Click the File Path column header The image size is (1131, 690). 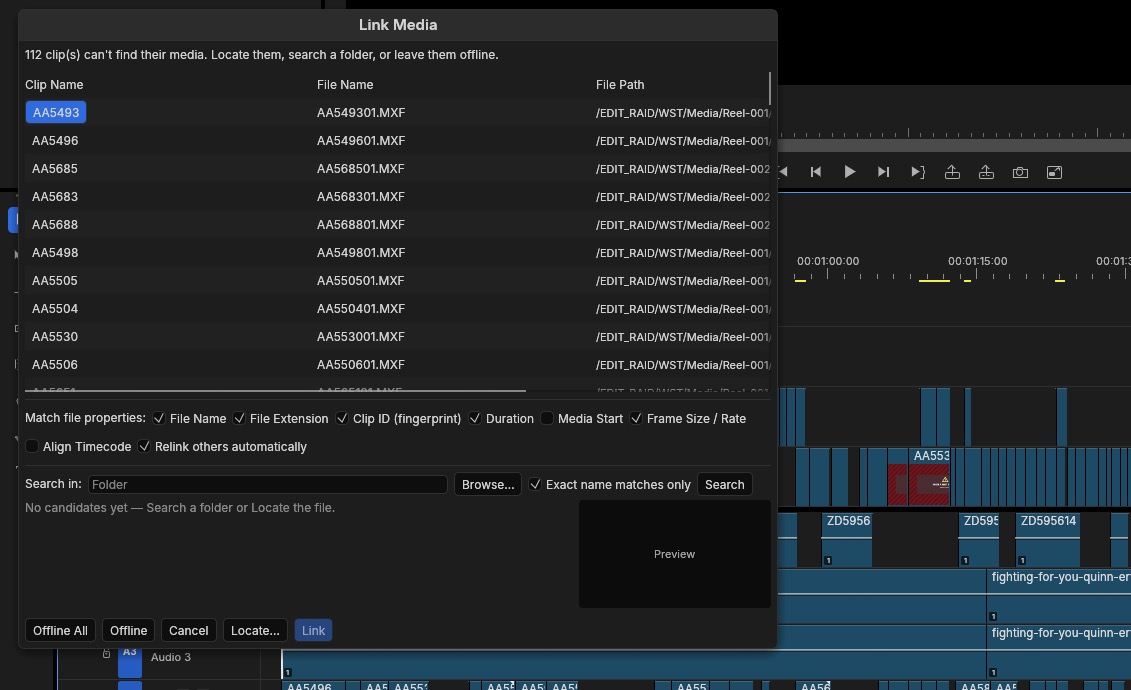coord(620,84)
